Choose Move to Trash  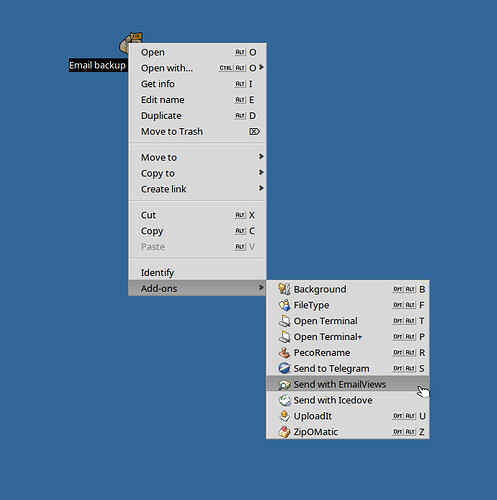[197, 132]
